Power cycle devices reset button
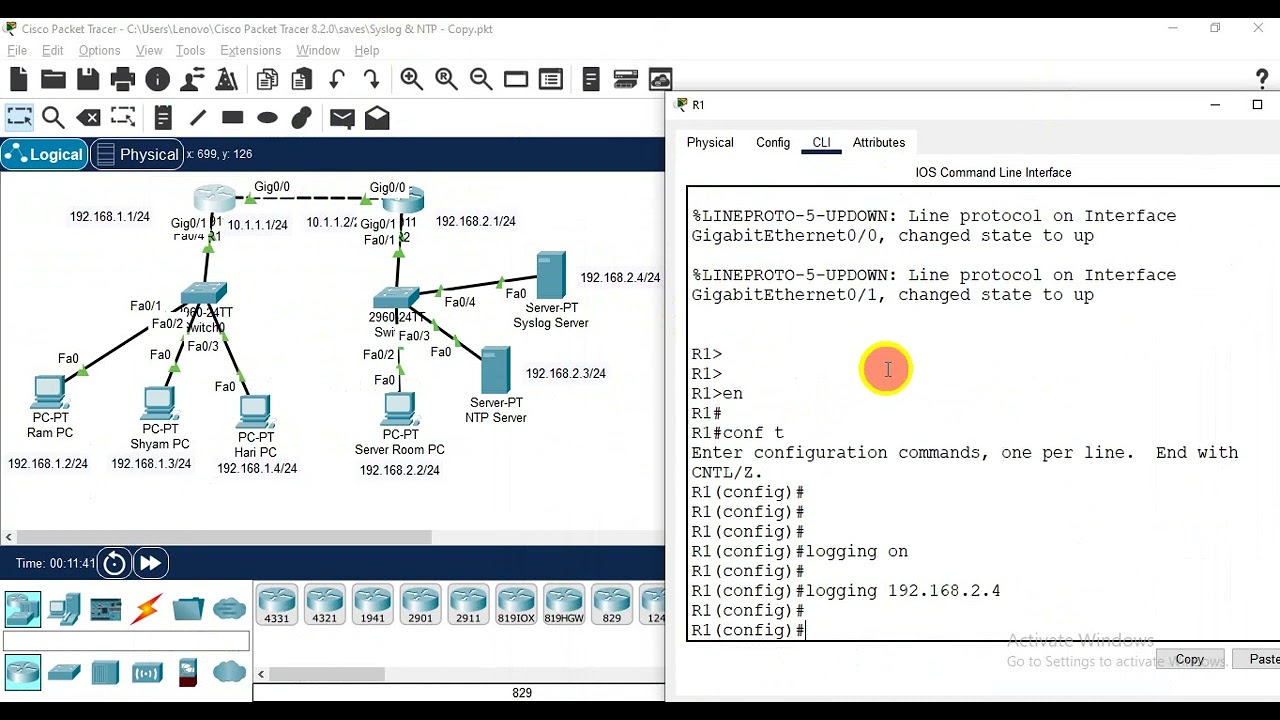Viewport: 1280px width, 720px height. tap(115, 563)
